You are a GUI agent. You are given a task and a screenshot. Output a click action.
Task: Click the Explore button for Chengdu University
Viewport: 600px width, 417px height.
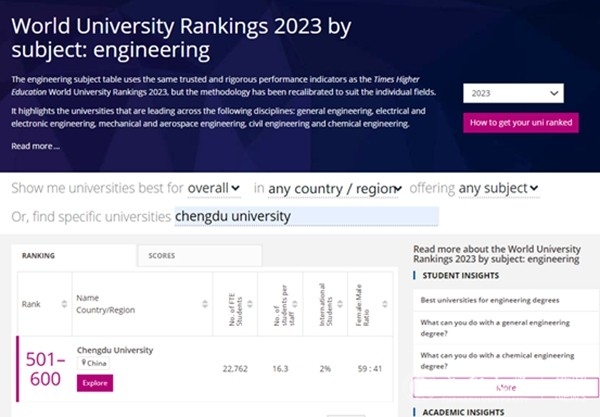[x=95, y=383]
